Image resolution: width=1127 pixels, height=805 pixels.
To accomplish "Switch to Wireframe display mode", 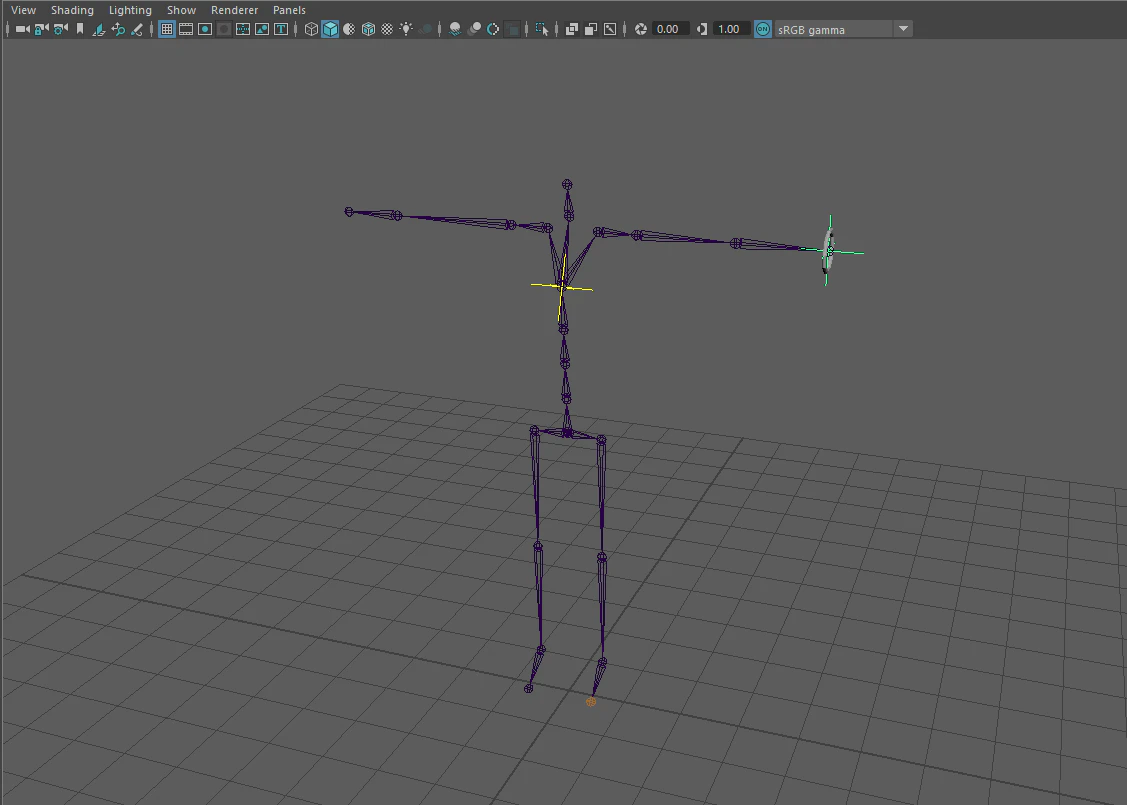I will [311, 29].
